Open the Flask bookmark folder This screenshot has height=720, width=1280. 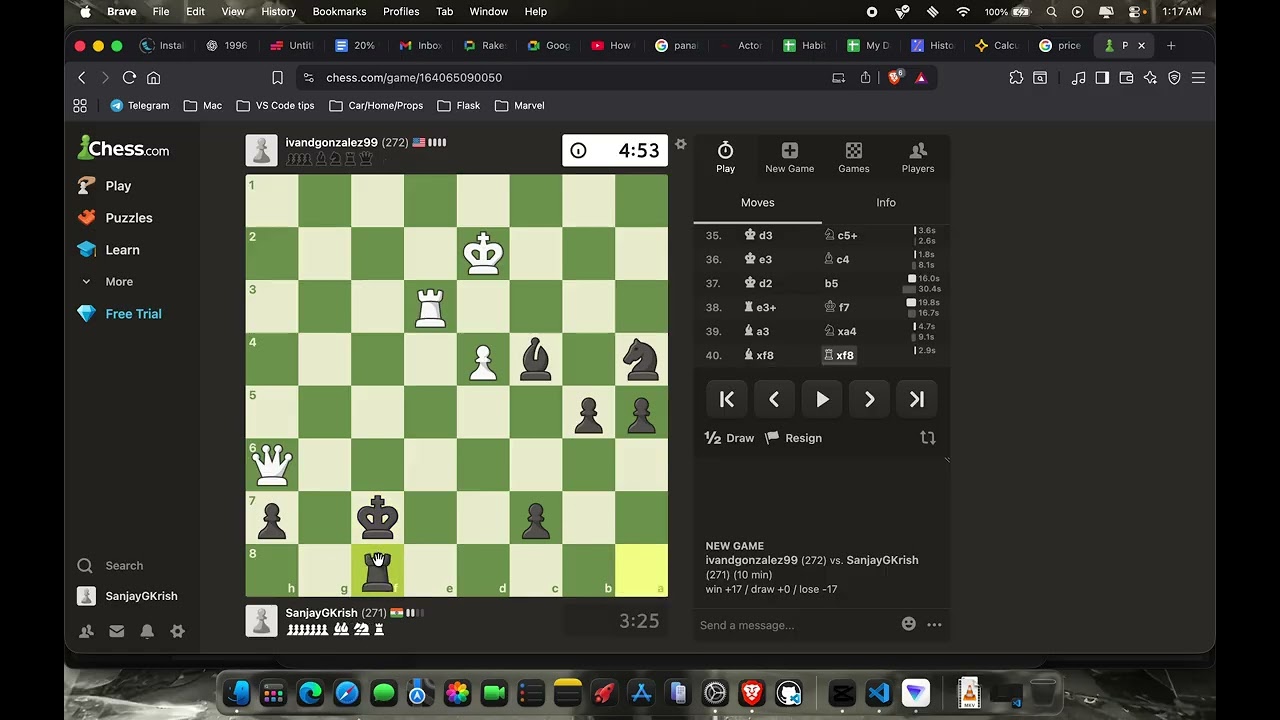(x=459, y=106)
